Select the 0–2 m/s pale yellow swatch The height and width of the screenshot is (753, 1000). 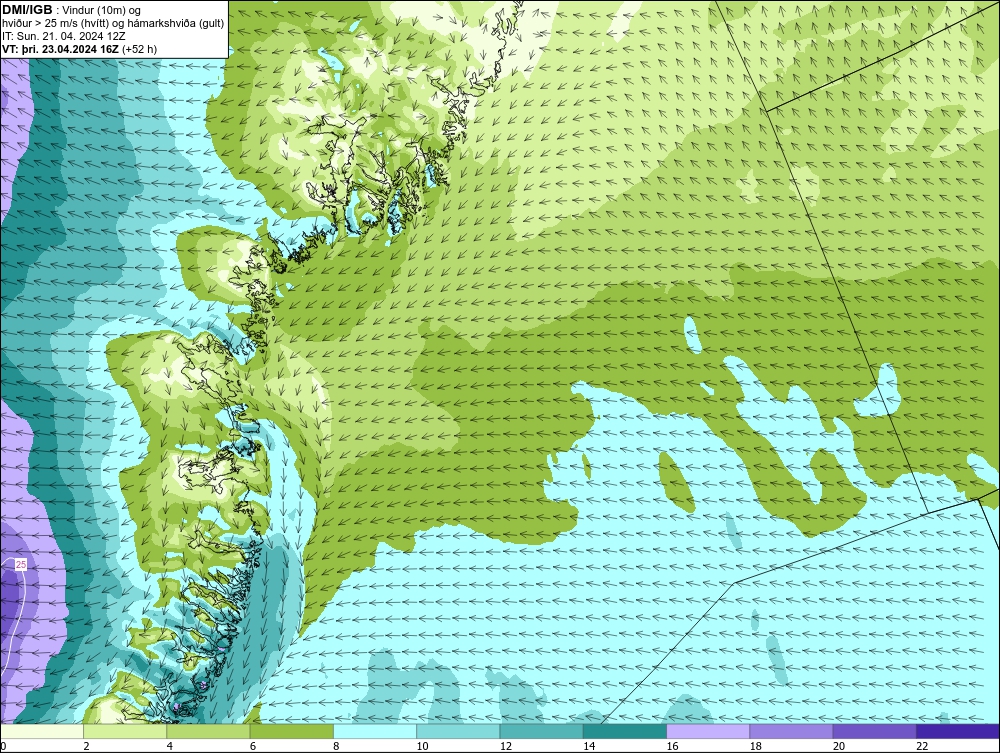tap(41, 731)
